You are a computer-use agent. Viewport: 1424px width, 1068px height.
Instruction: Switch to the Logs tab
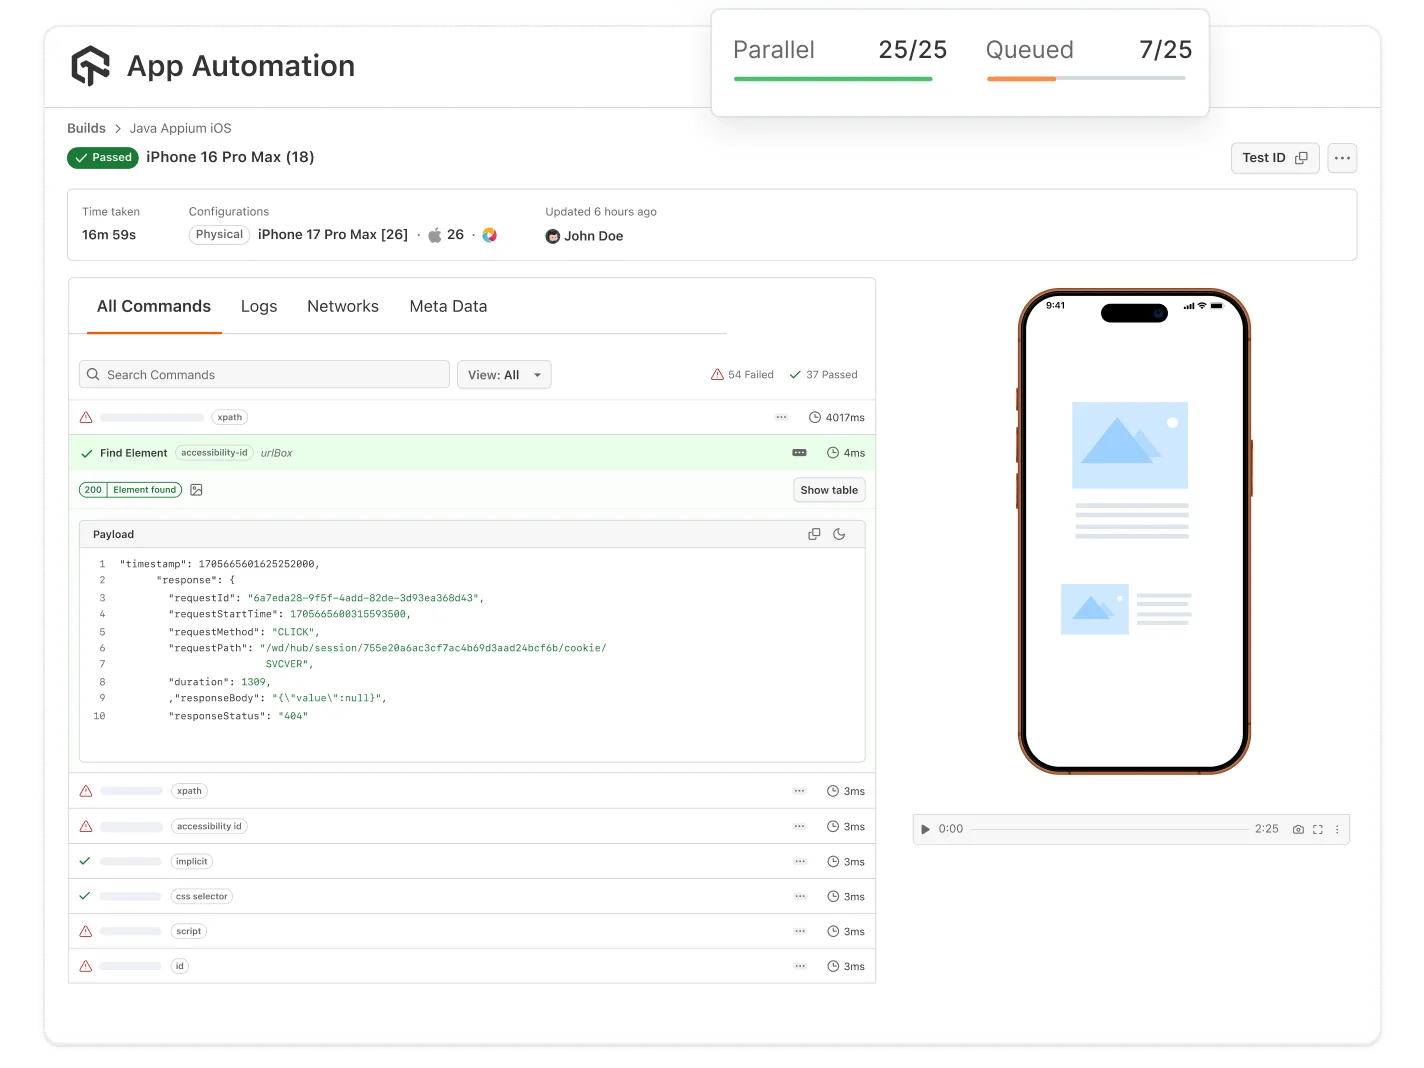(x=258, y=306)
